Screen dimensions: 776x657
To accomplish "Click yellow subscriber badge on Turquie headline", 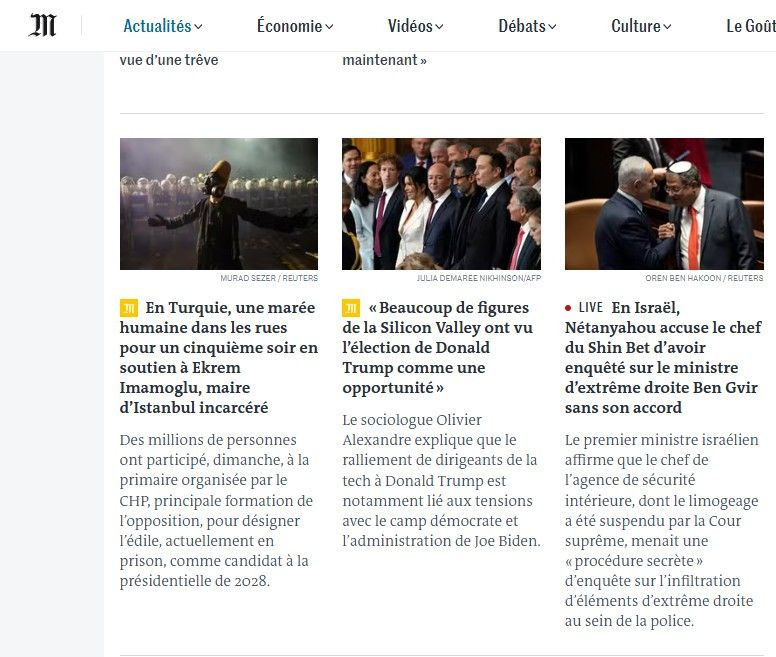I will coord(129,308).
